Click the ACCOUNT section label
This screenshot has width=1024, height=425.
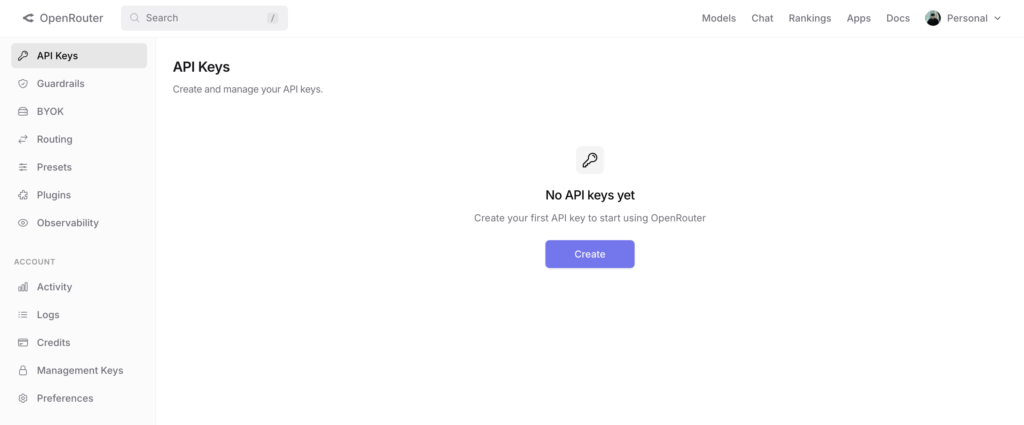tap(35, 262)
